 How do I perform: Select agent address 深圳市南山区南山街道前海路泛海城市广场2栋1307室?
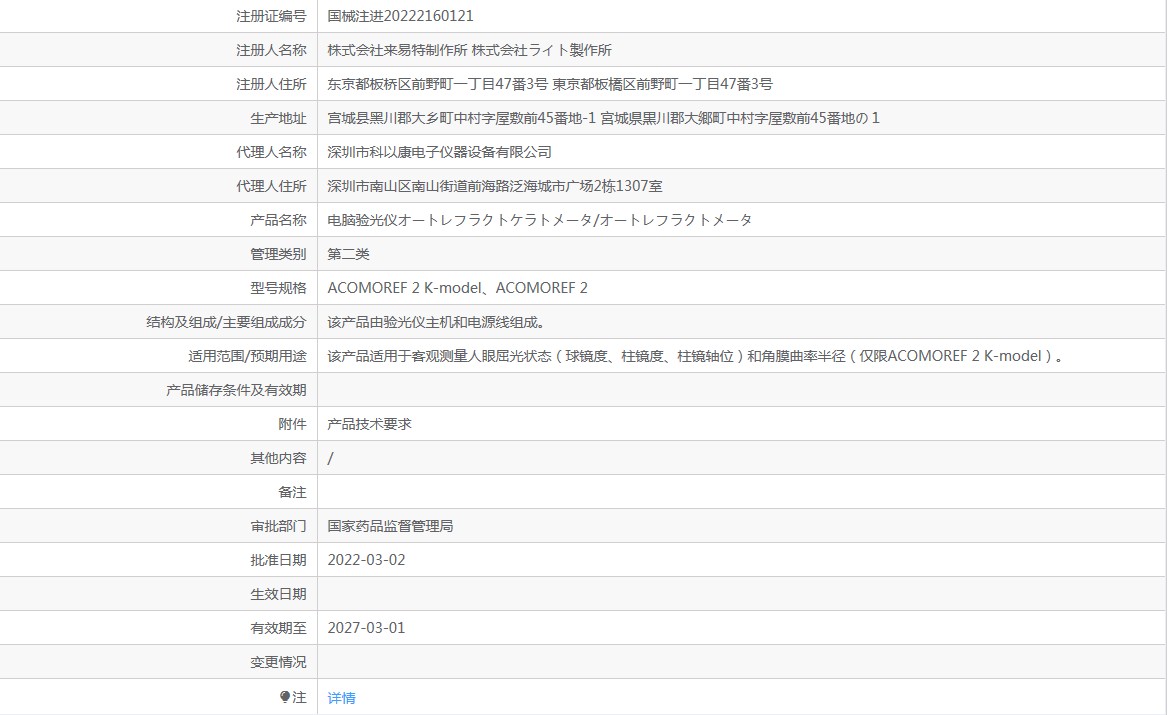point(494,186)
